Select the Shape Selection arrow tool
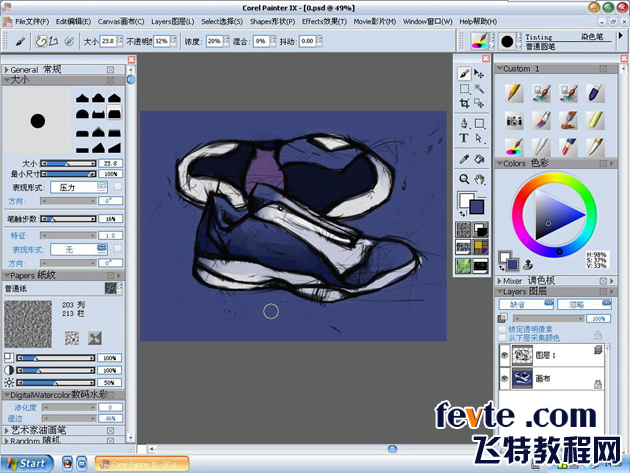This screenshot has height=473, width=630. click(479, 138)
